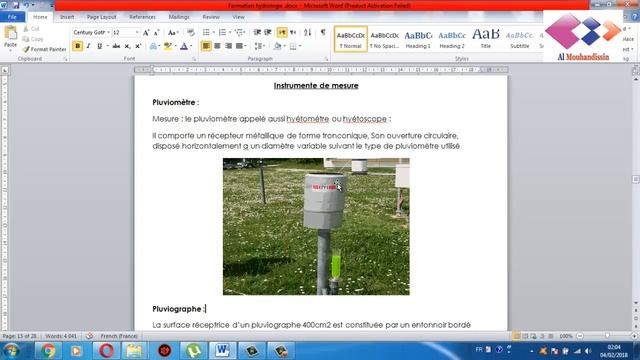Switch to the Page Layout tab
This screenshot has width=640, height=360.
tap(102, 17)
